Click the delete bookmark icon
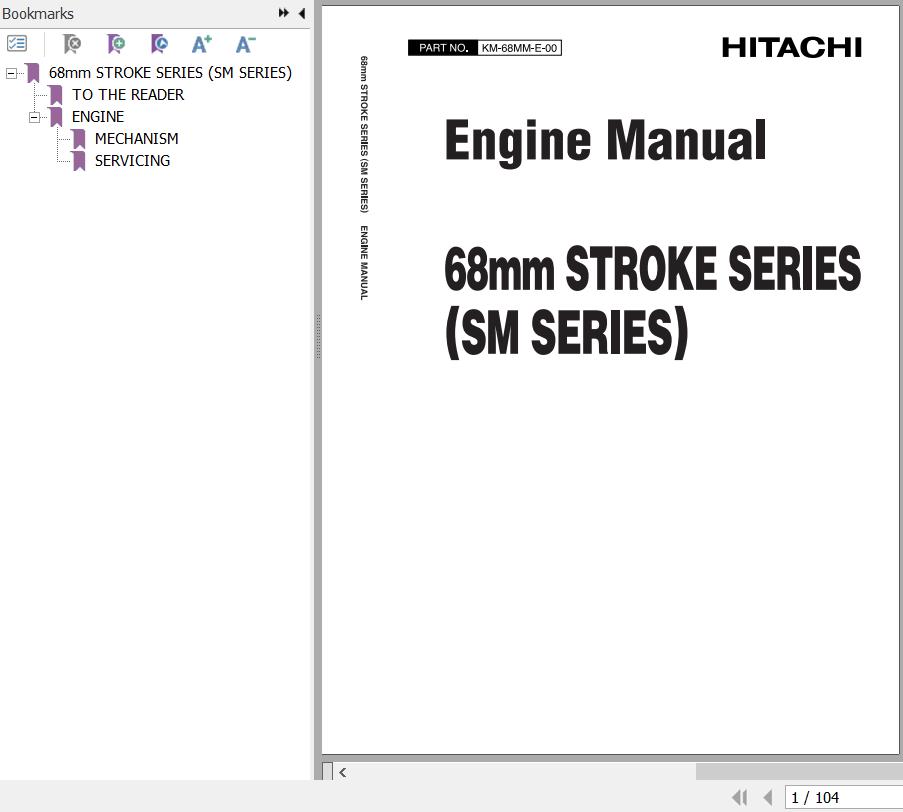Image resolution: width=903 pixels, height=812 pixels. [72, 44]
